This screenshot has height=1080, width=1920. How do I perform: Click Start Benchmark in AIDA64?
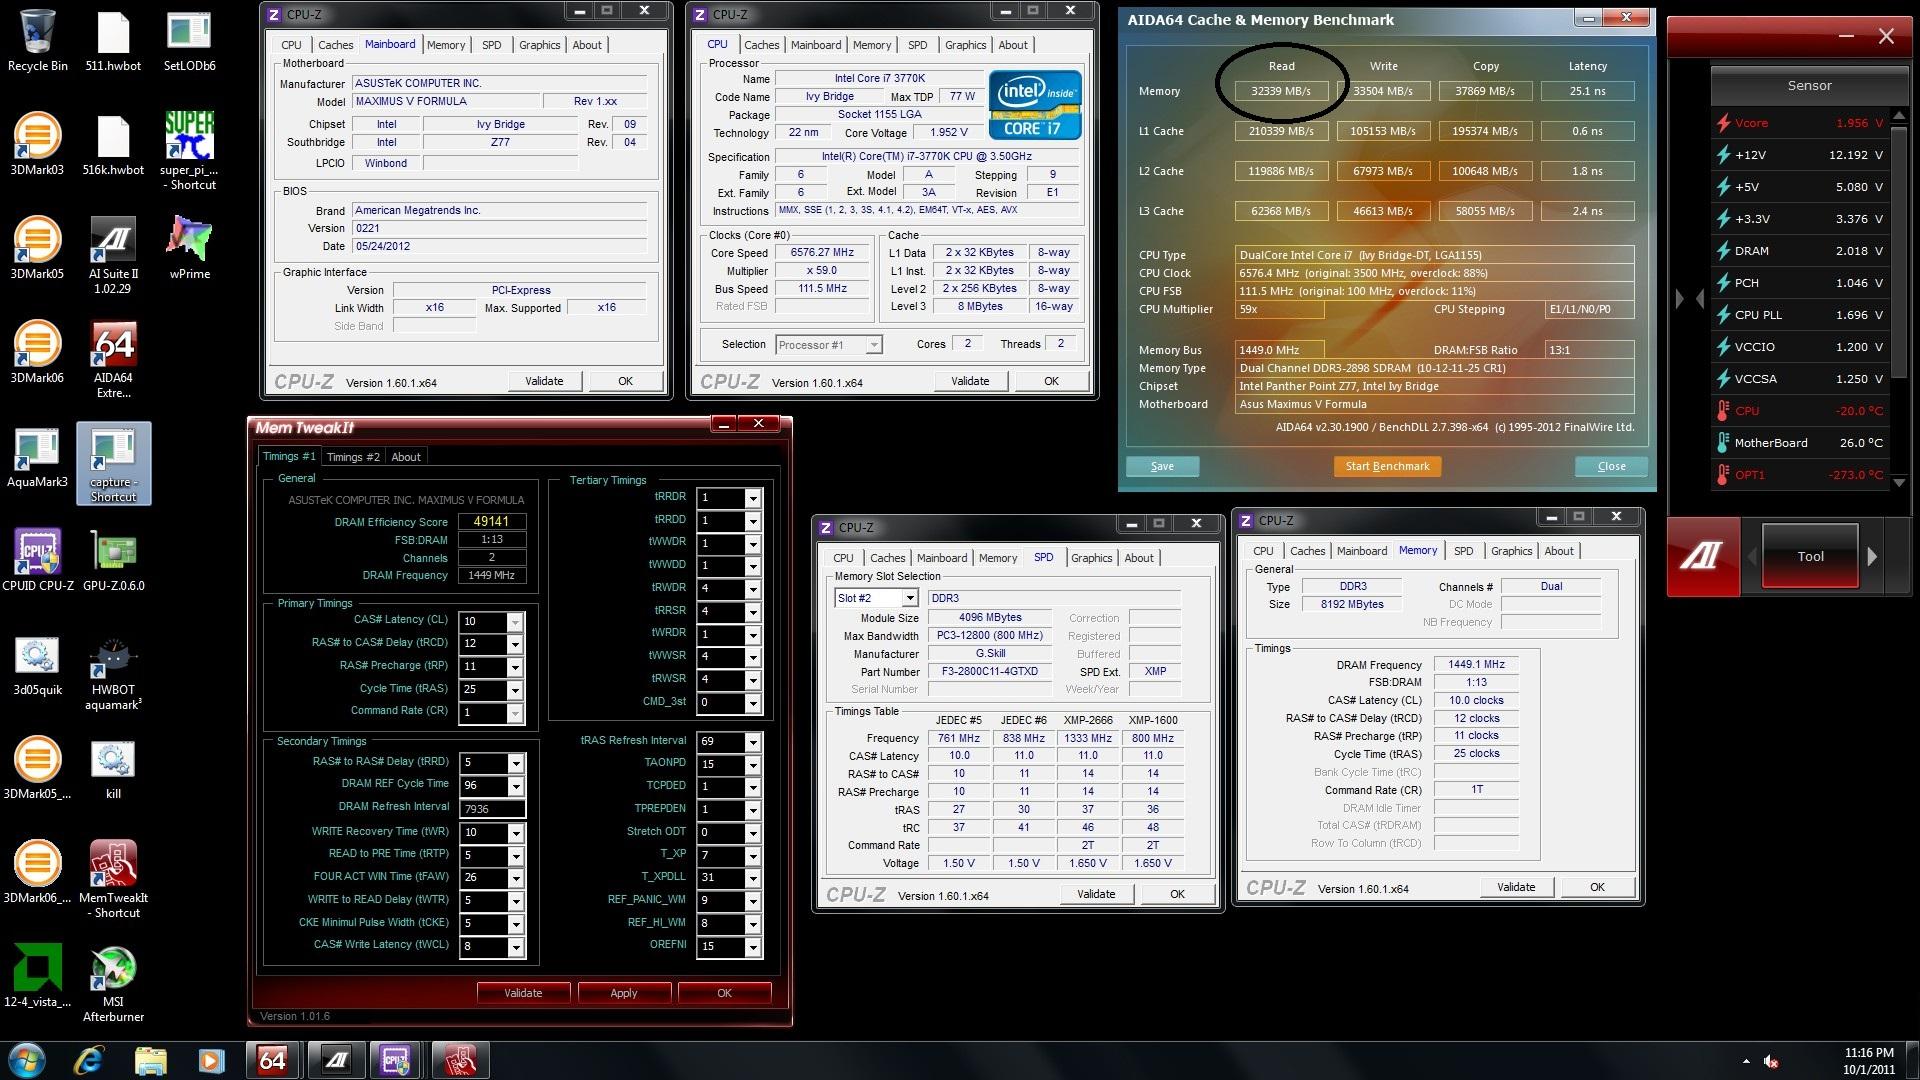(x=1386, y=466)
